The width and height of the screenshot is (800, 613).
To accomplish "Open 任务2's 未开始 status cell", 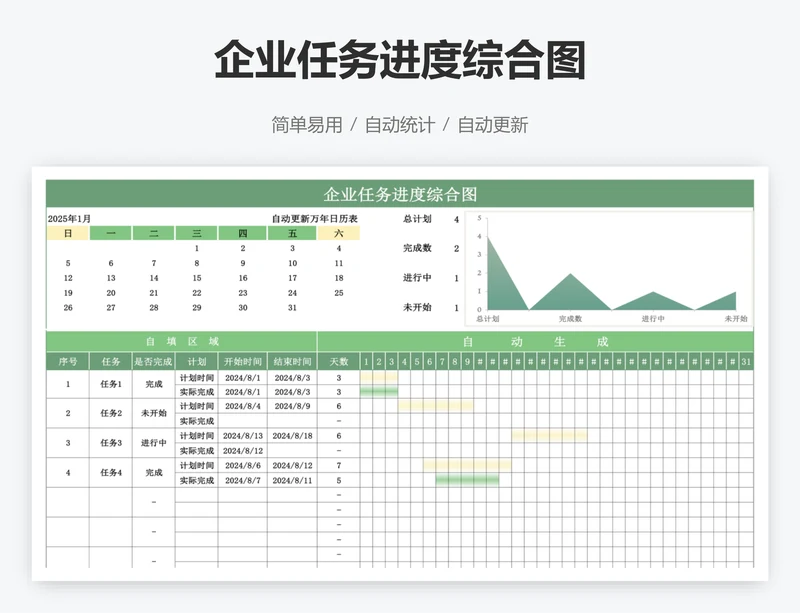I will point(153,413).
